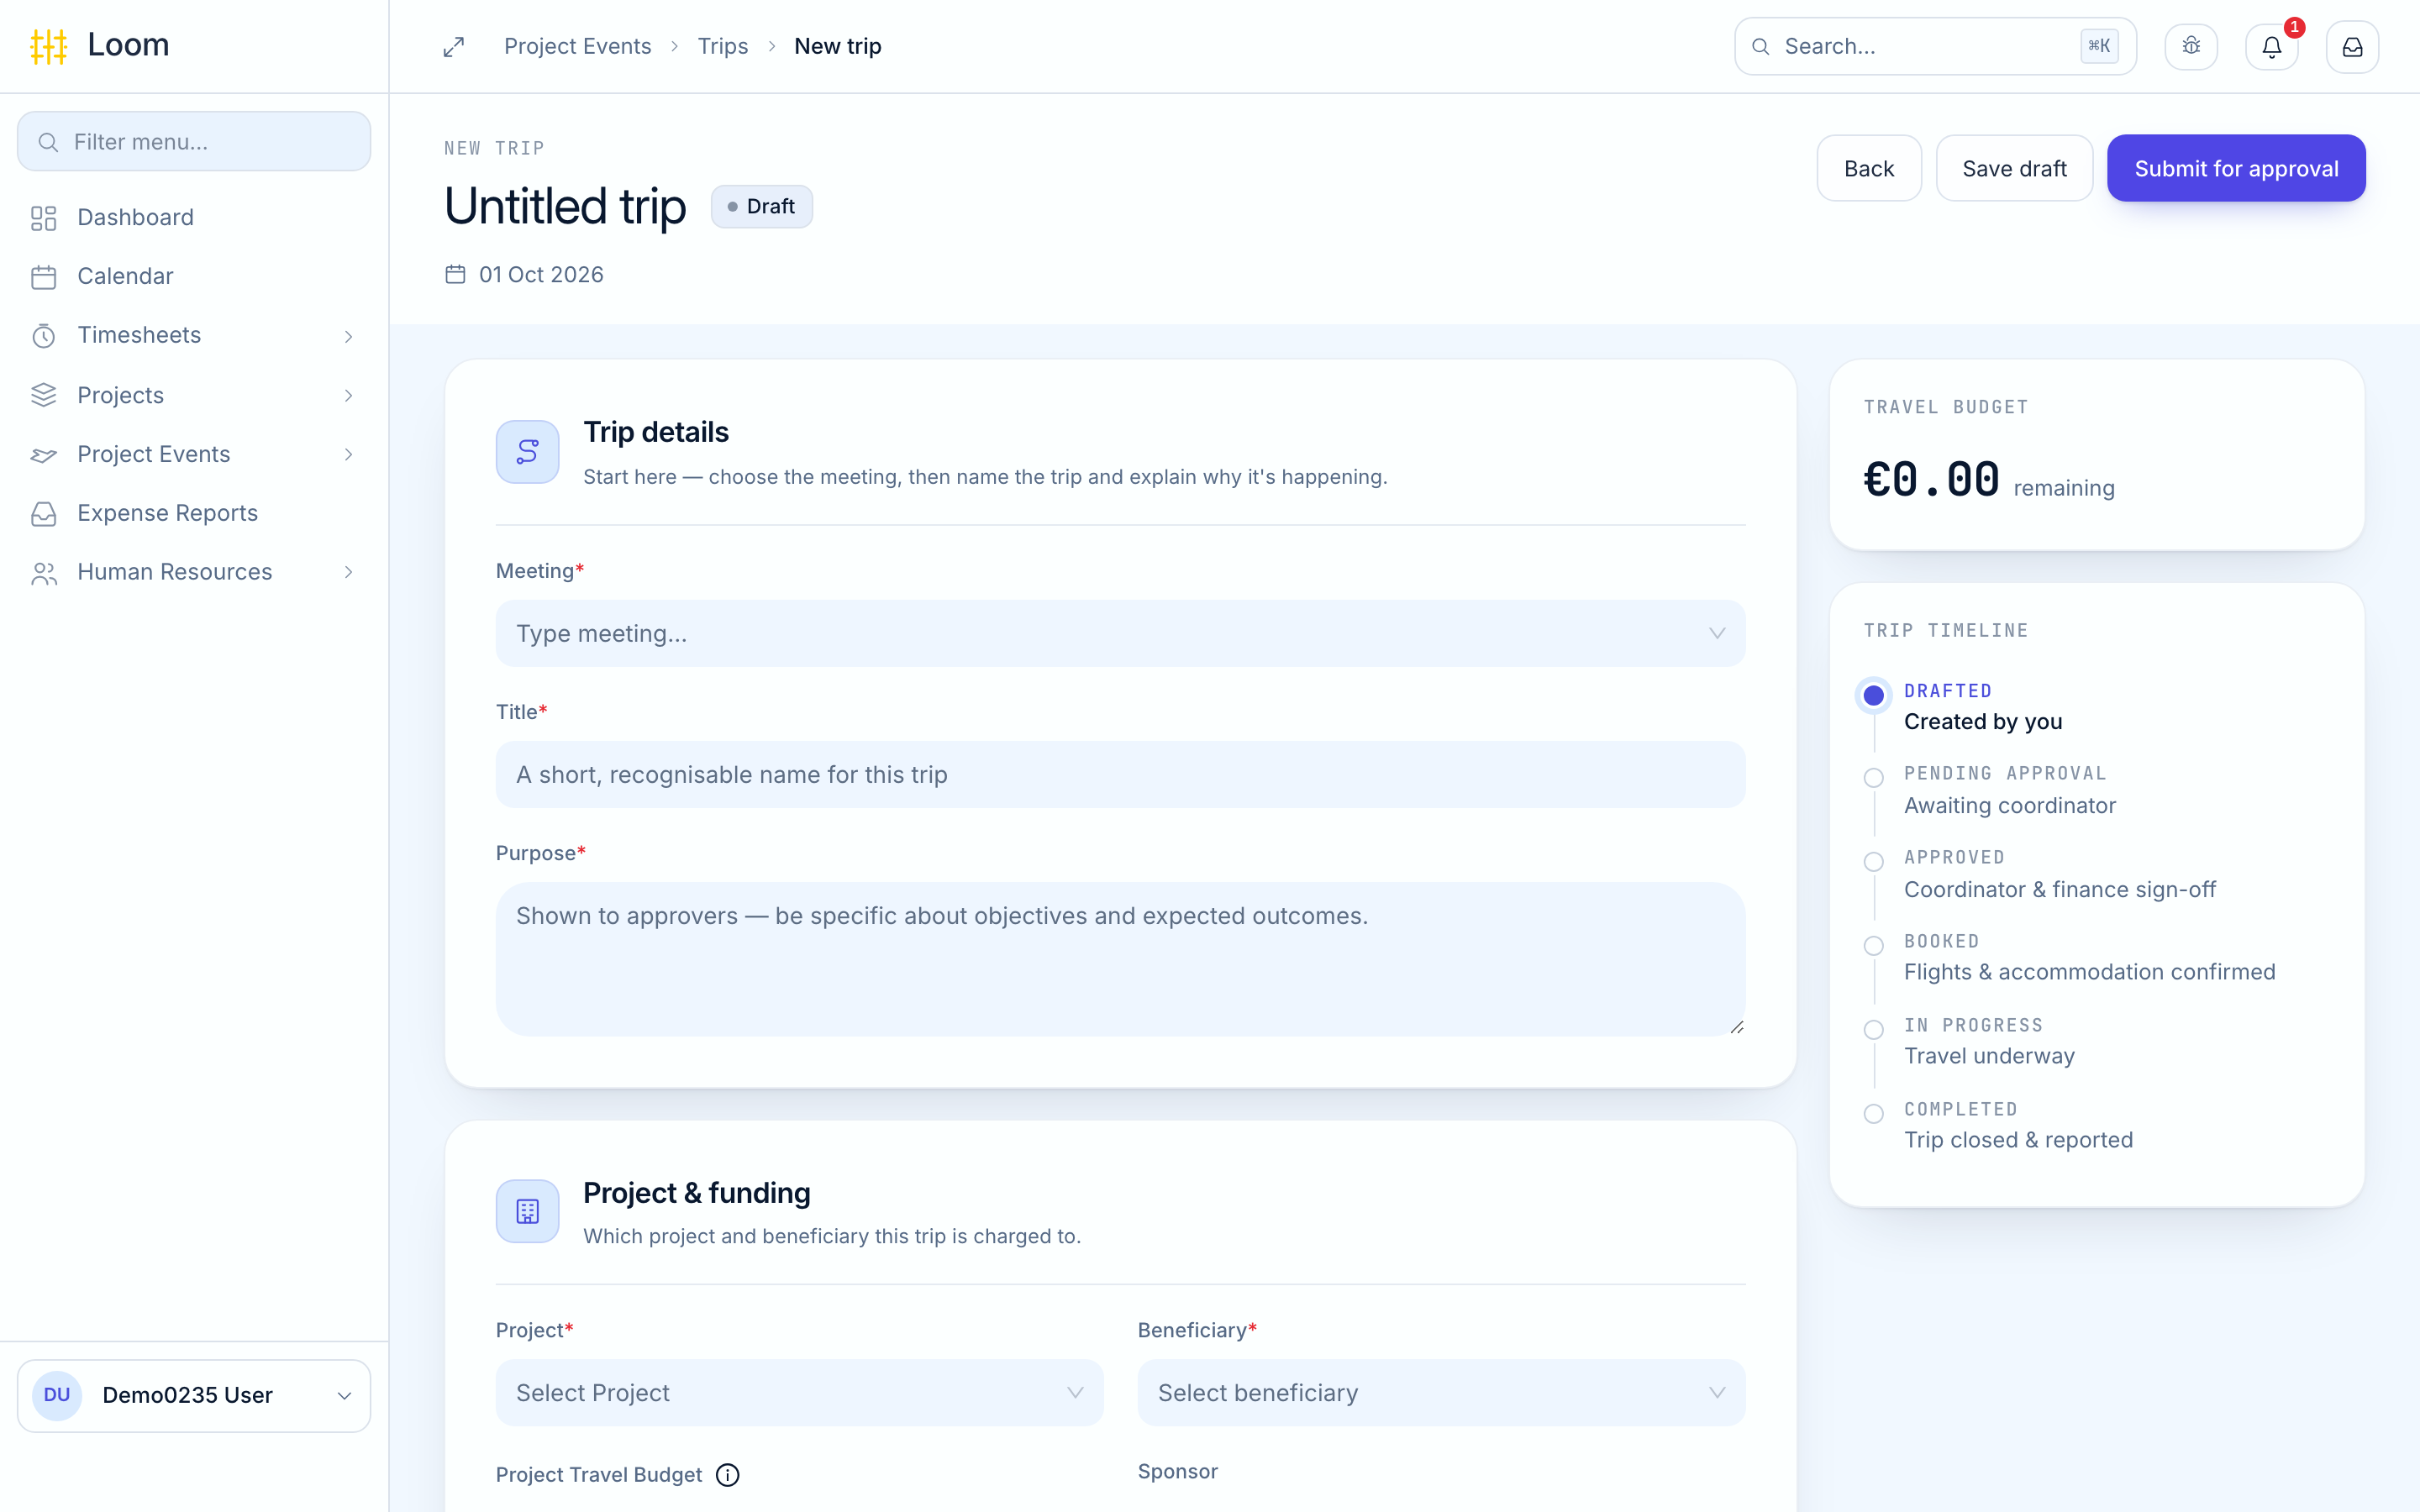Expand the Project Events submenu chevron

point(349,455)
